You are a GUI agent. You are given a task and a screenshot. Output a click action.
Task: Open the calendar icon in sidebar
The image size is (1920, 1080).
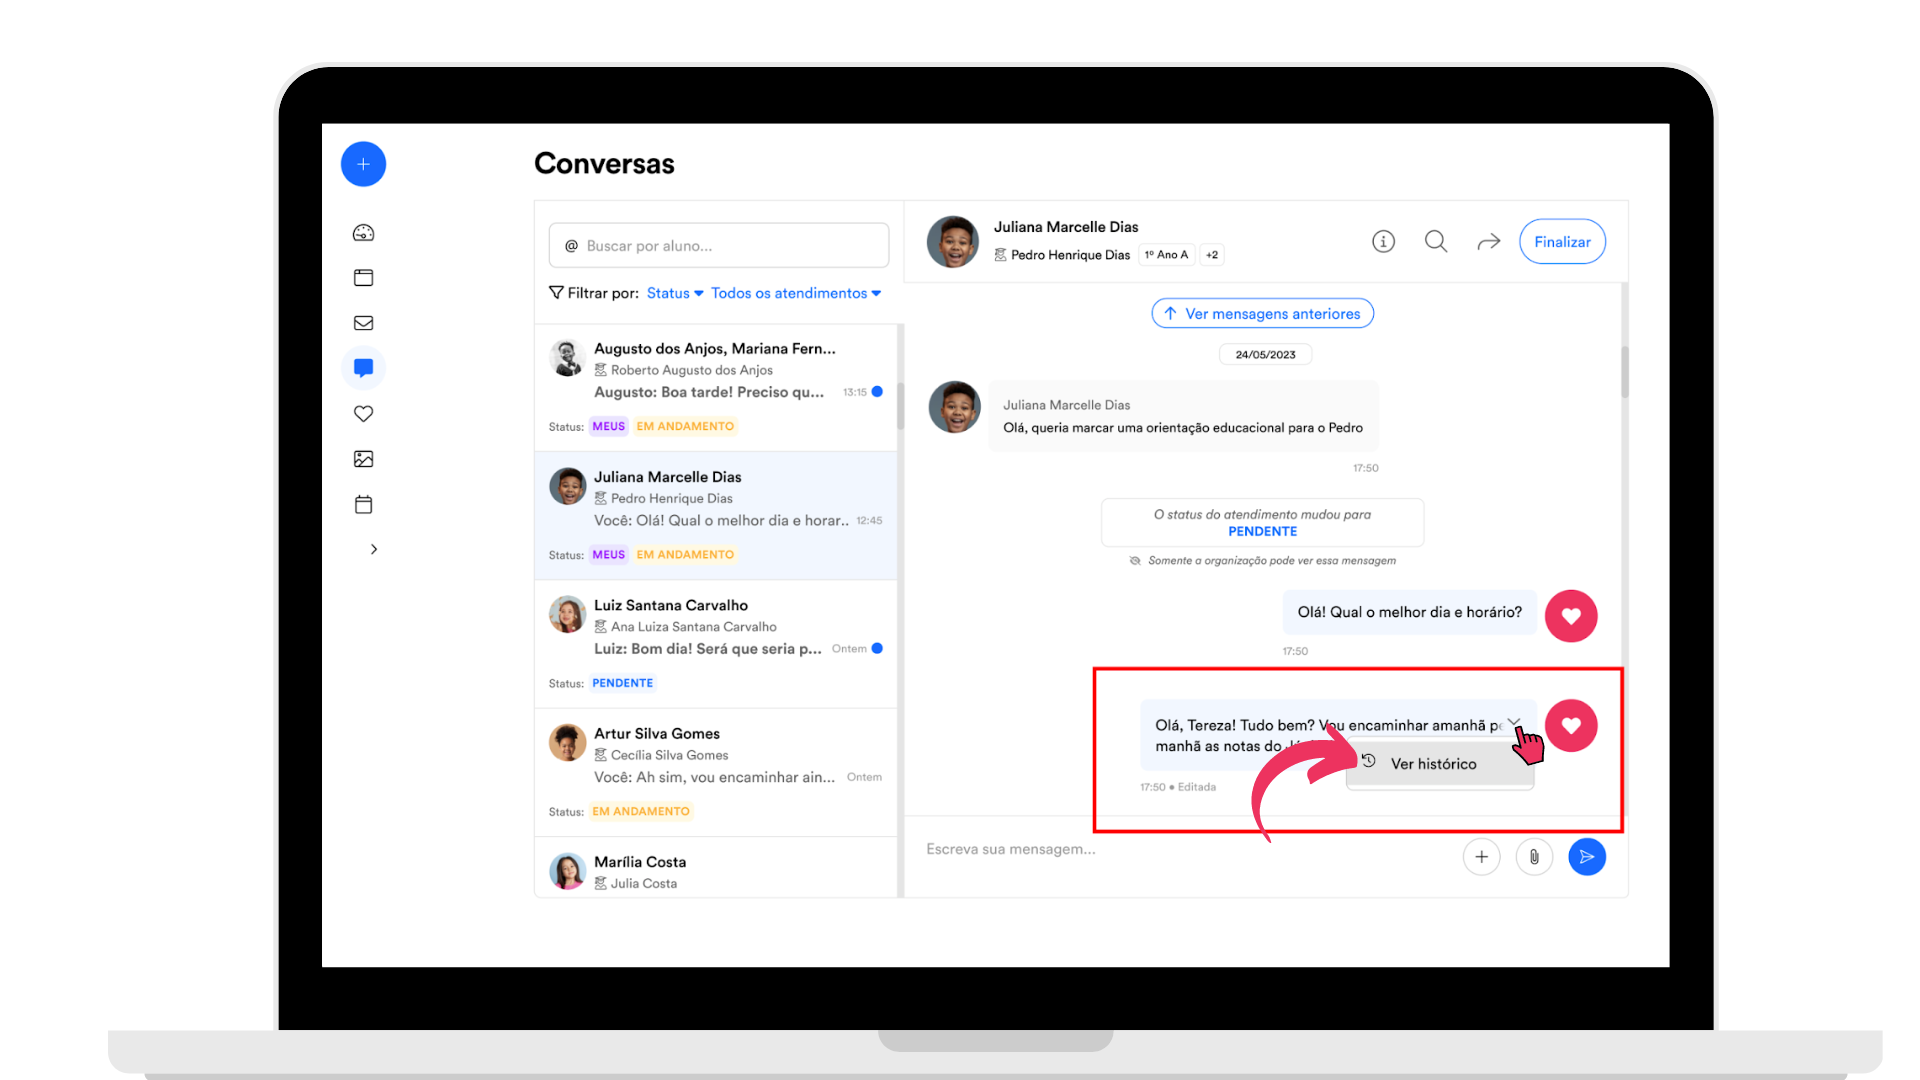click(x=363, y=504)
